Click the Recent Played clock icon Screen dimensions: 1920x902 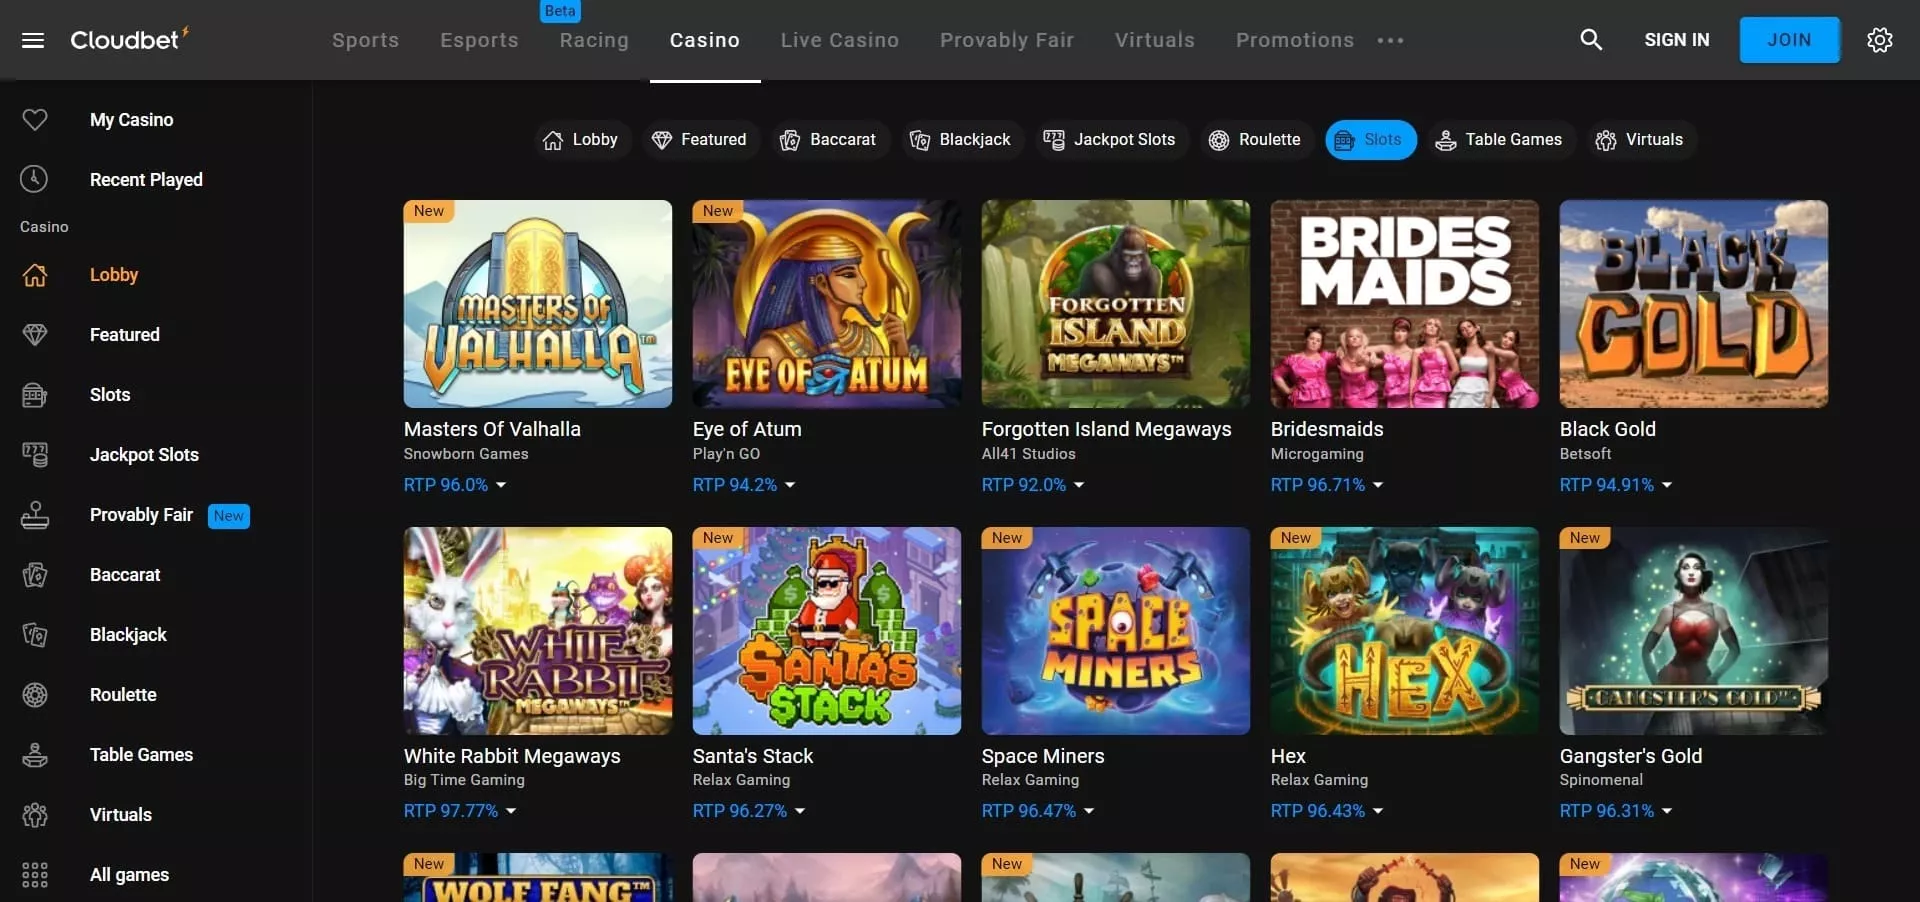coord(35,180)
